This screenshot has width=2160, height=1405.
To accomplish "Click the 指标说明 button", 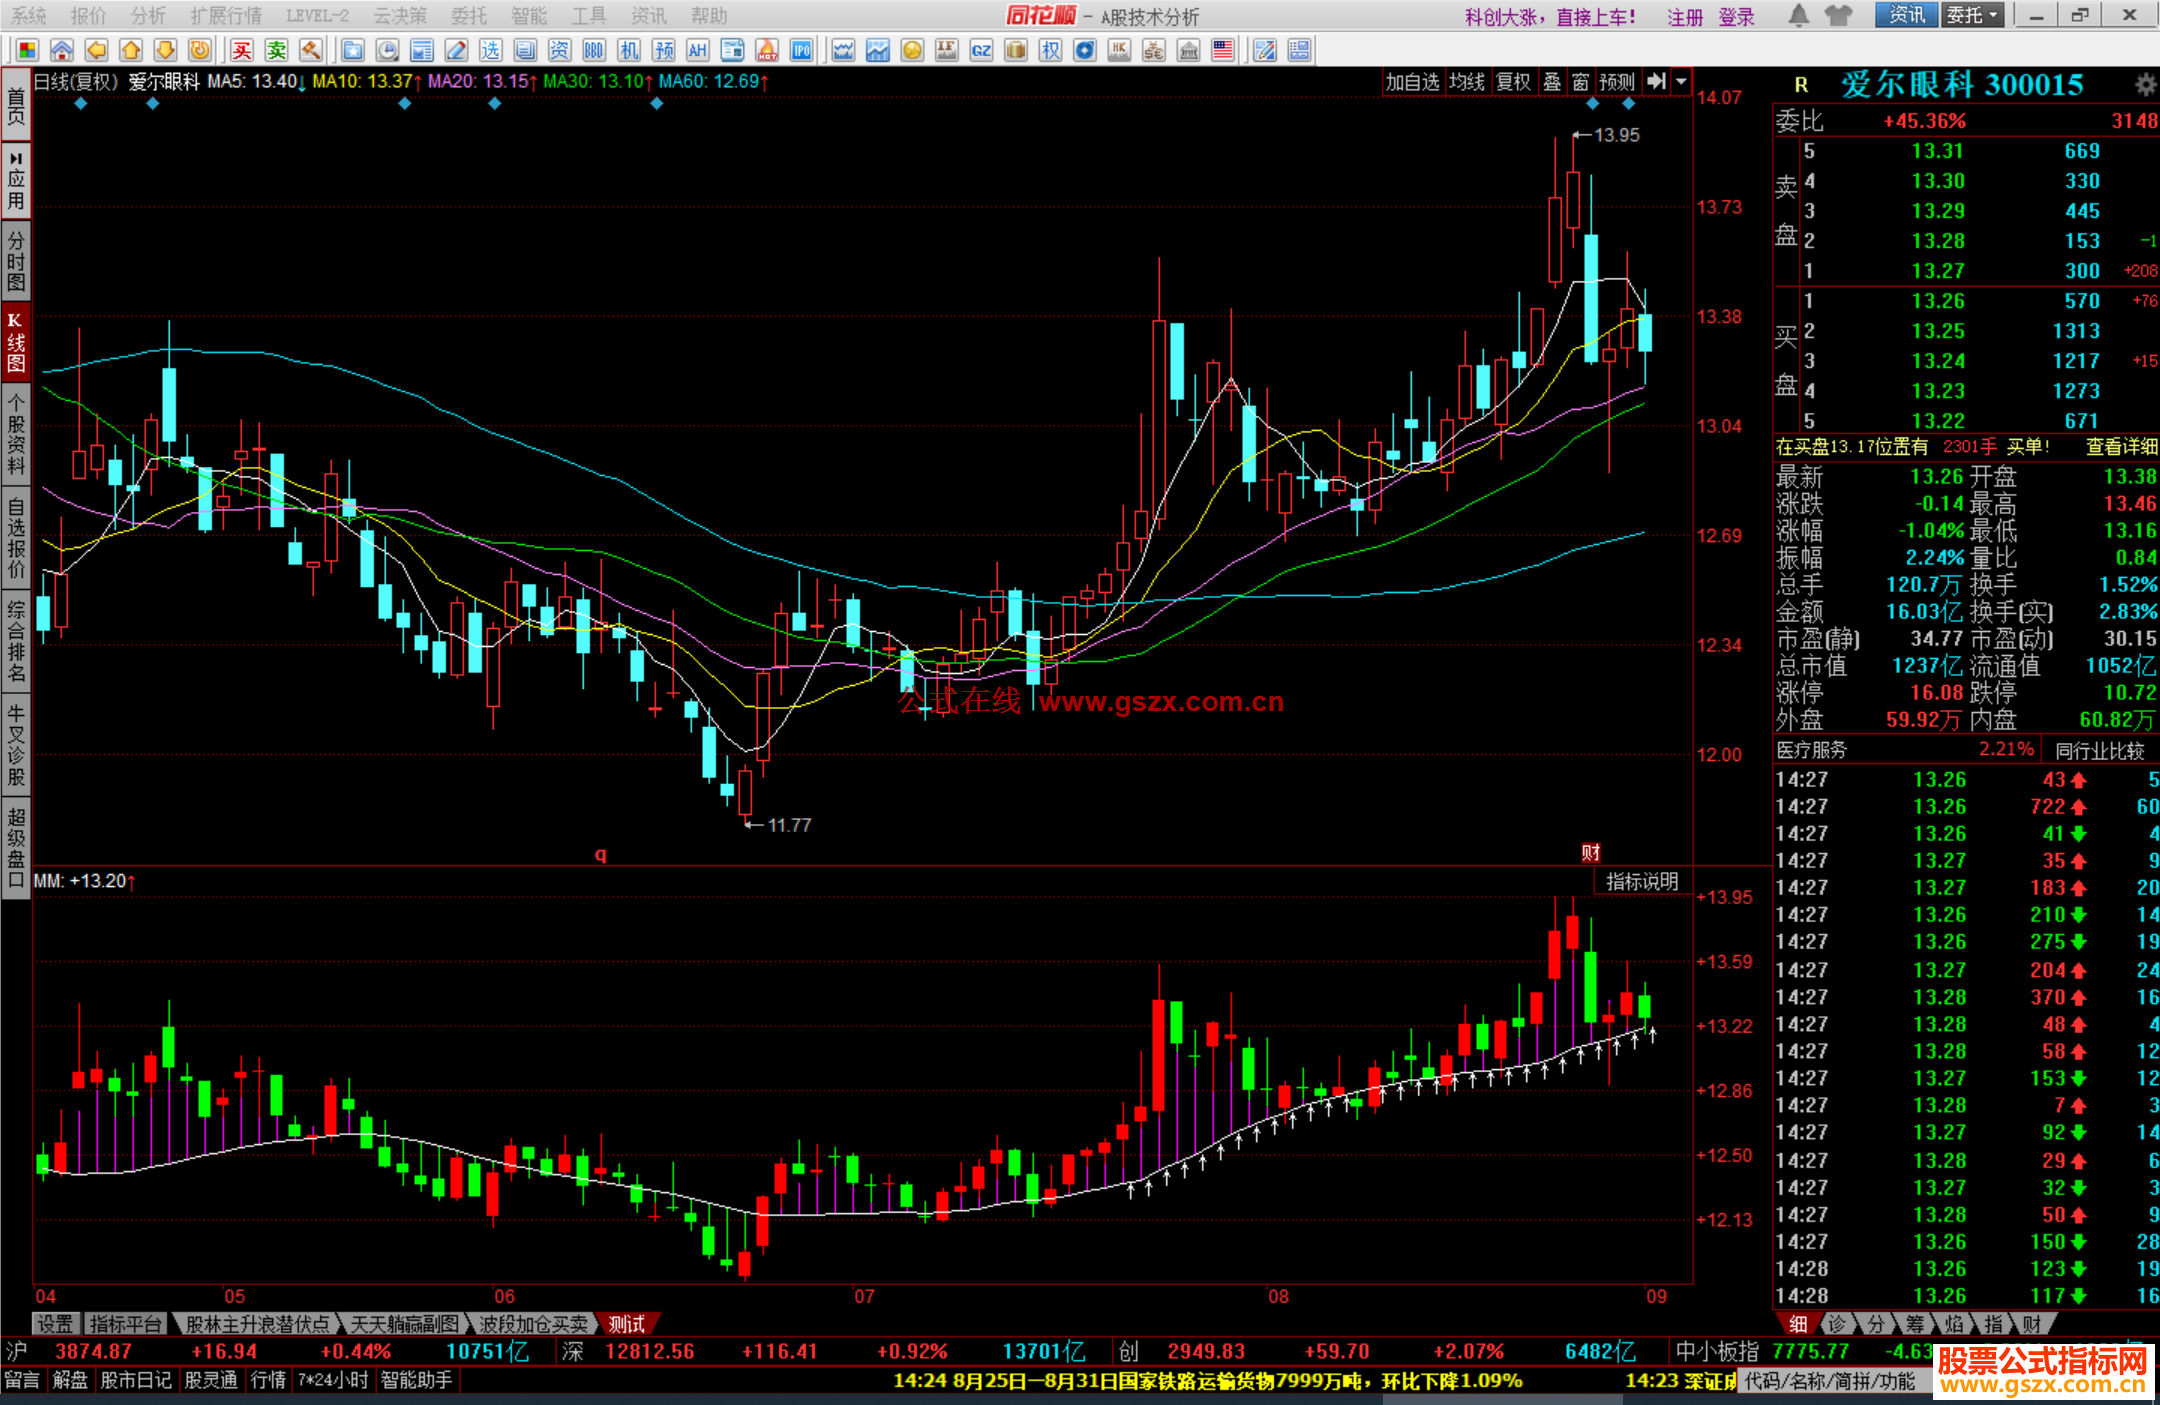I will (x=1641, y=881).
